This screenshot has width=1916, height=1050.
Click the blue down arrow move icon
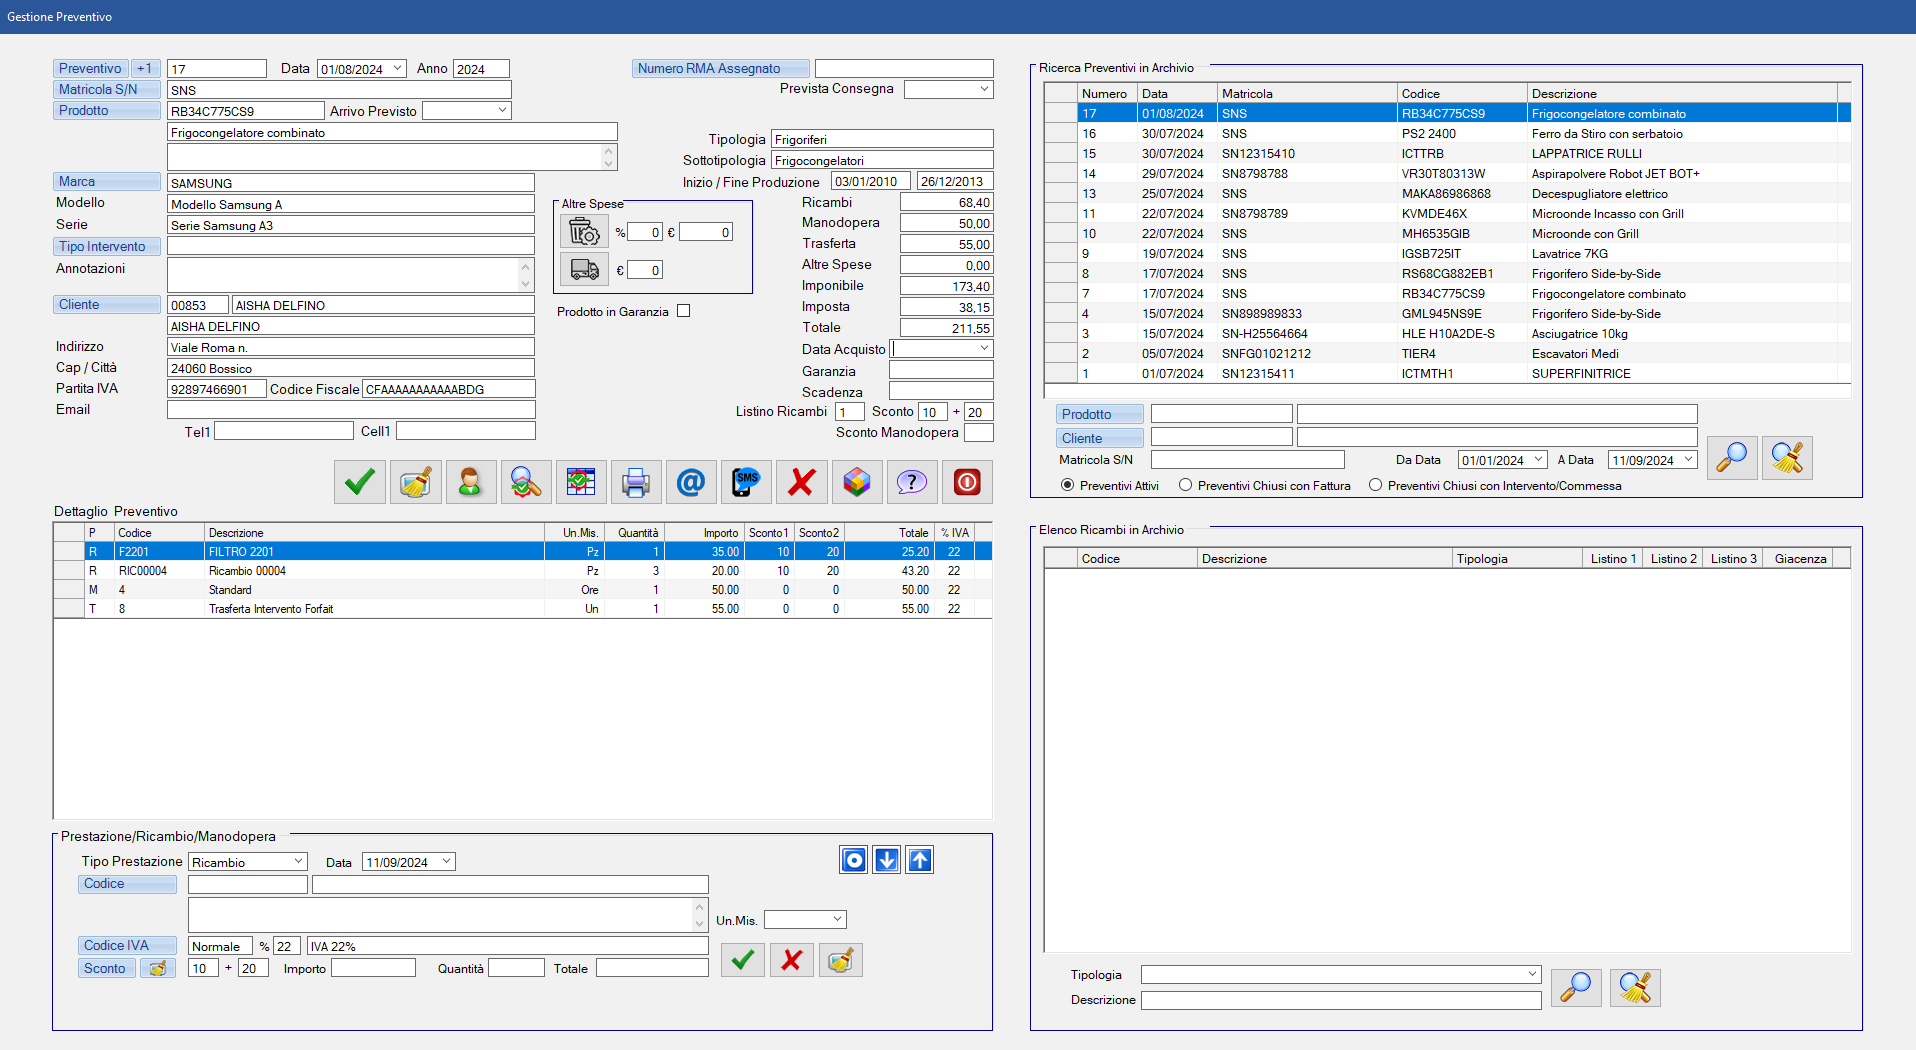887,860
